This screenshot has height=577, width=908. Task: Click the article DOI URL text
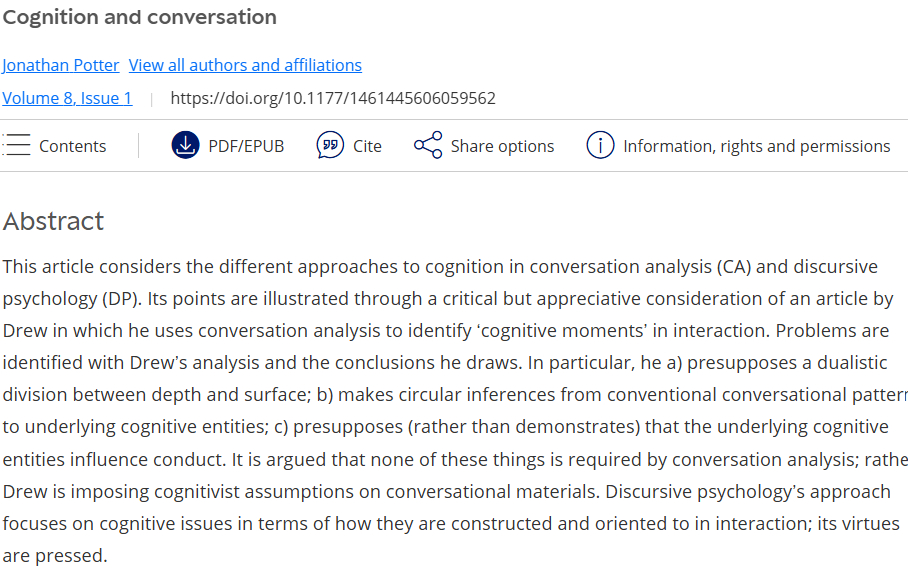(x=333, y=98)
